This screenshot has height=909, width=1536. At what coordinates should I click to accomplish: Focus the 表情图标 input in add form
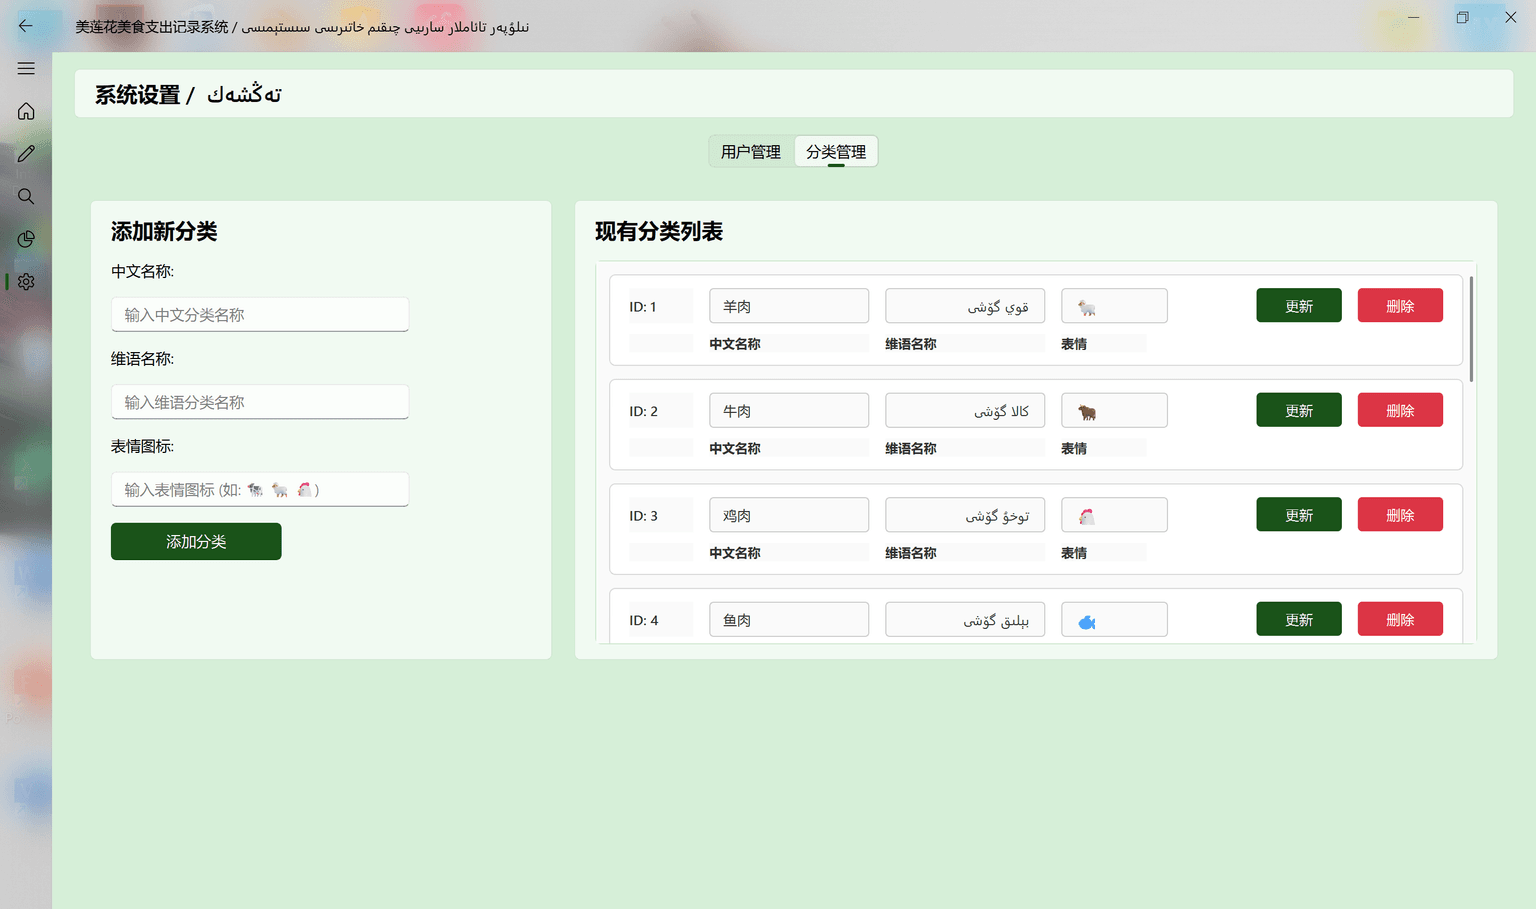[x=260, y=489]
